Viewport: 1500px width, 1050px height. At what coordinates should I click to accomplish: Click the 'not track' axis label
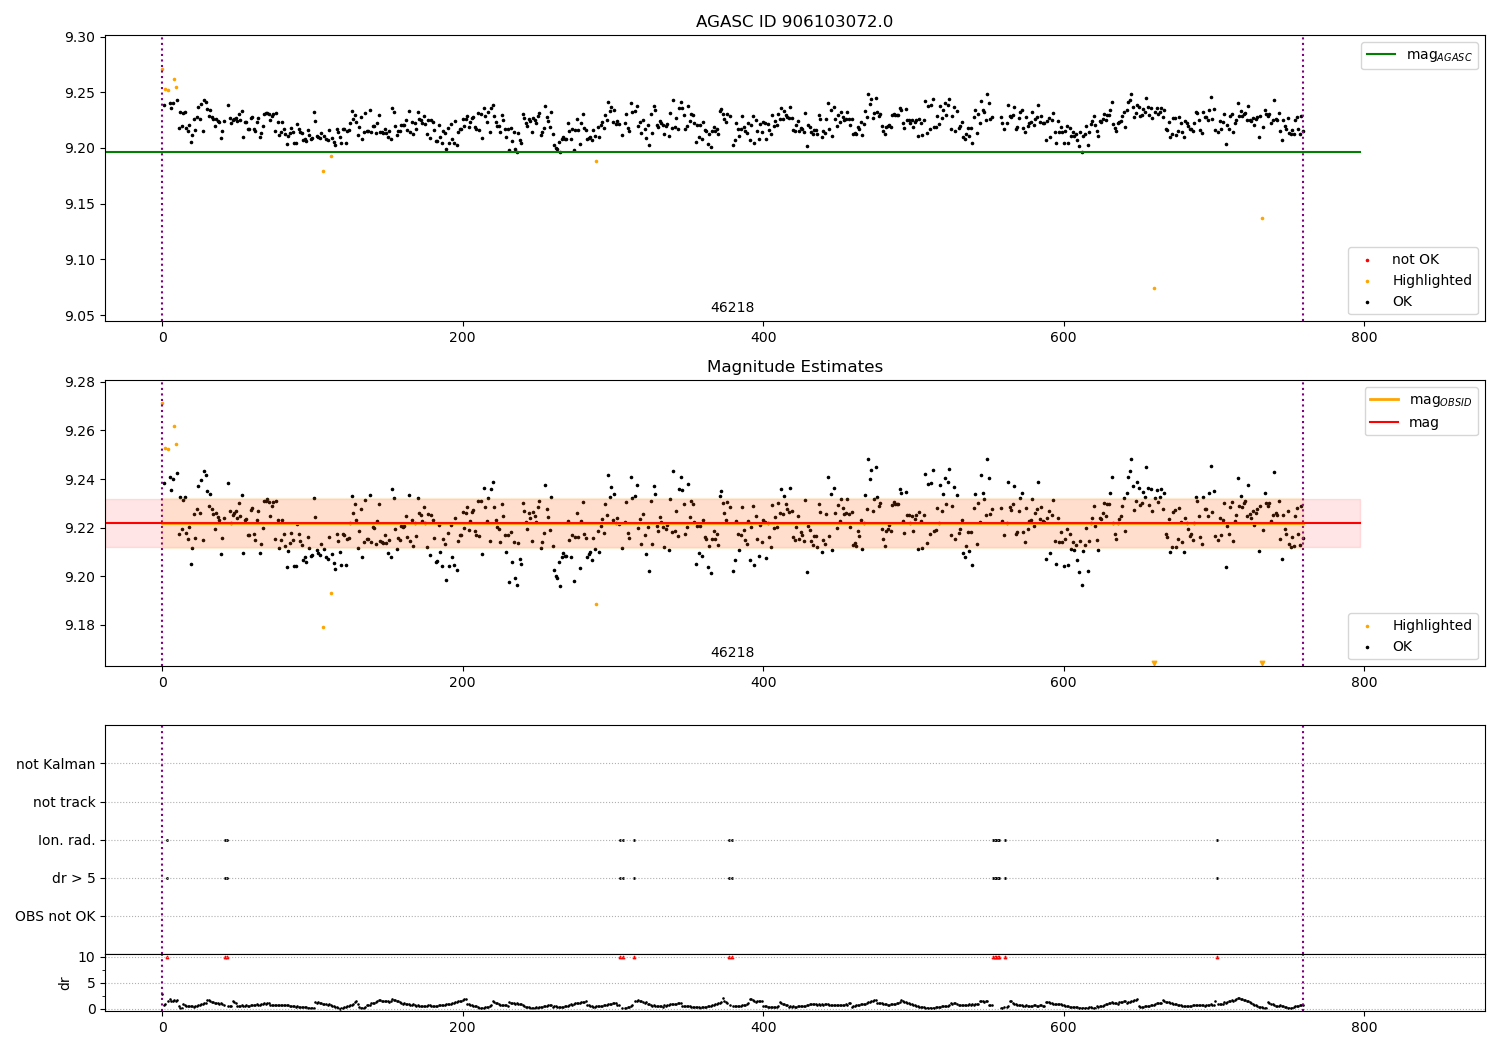click(64, 803)
